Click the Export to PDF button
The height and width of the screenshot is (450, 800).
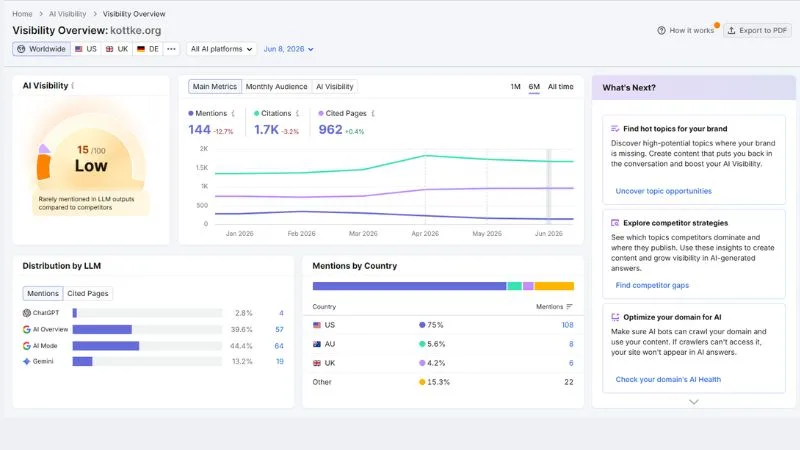[757, 31]
